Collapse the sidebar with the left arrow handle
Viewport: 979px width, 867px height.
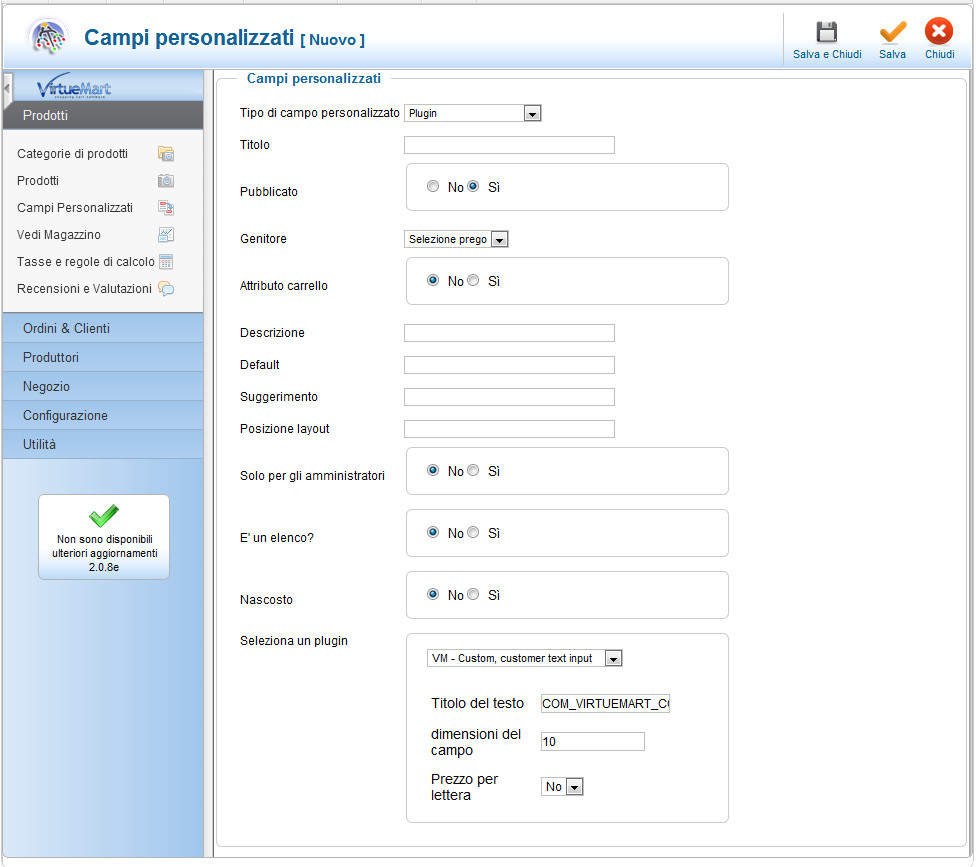pyautogui.click(x=8, y=87)
